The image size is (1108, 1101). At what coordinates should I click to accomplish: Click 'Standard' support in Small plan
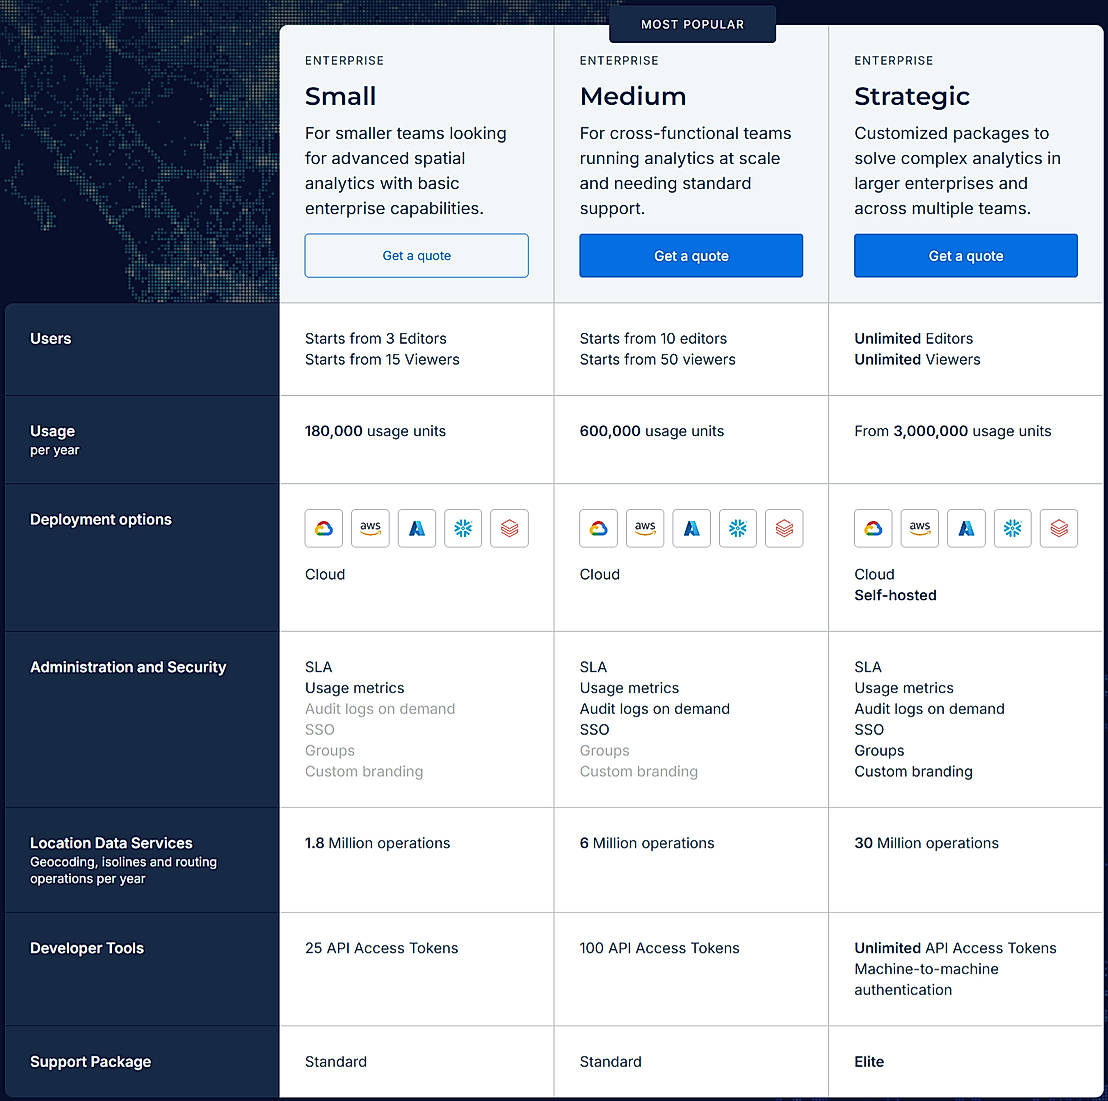pyautogui.click(x=336, y=1061)
